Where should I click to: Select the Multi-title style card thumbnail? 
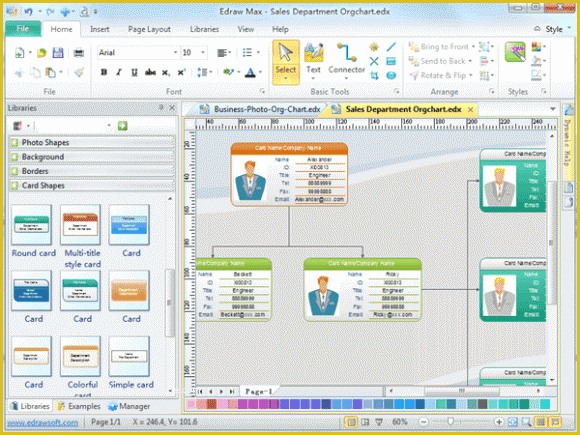[x=80, y=225]
